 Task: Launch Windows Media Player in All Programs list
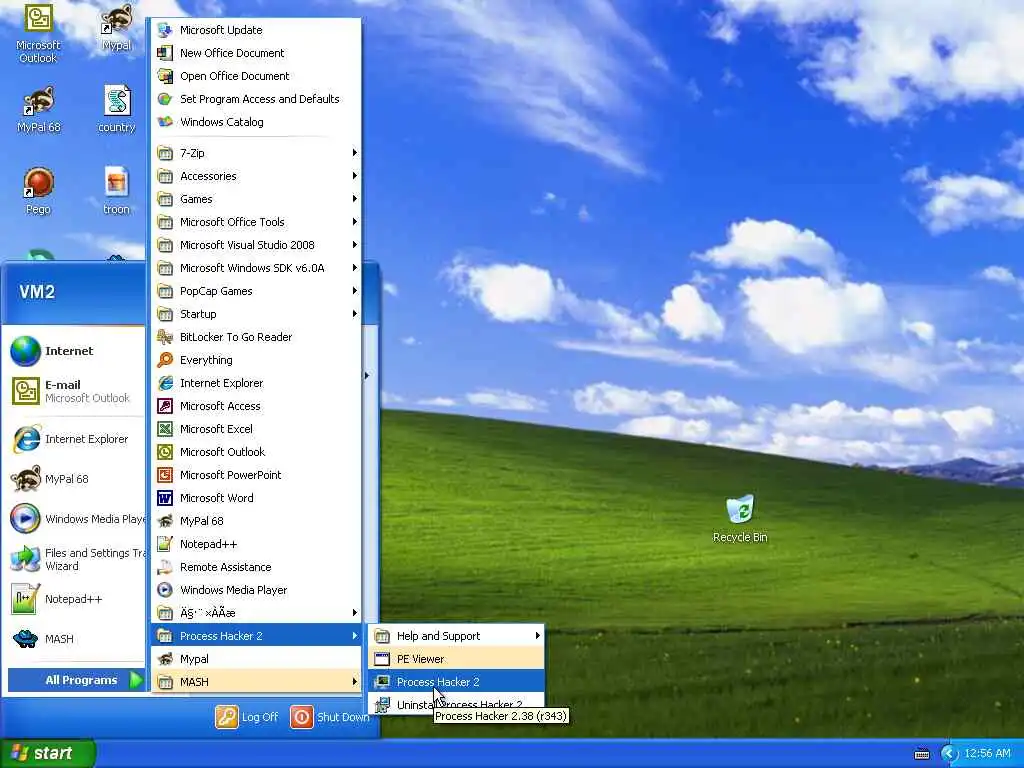[256, 590]
